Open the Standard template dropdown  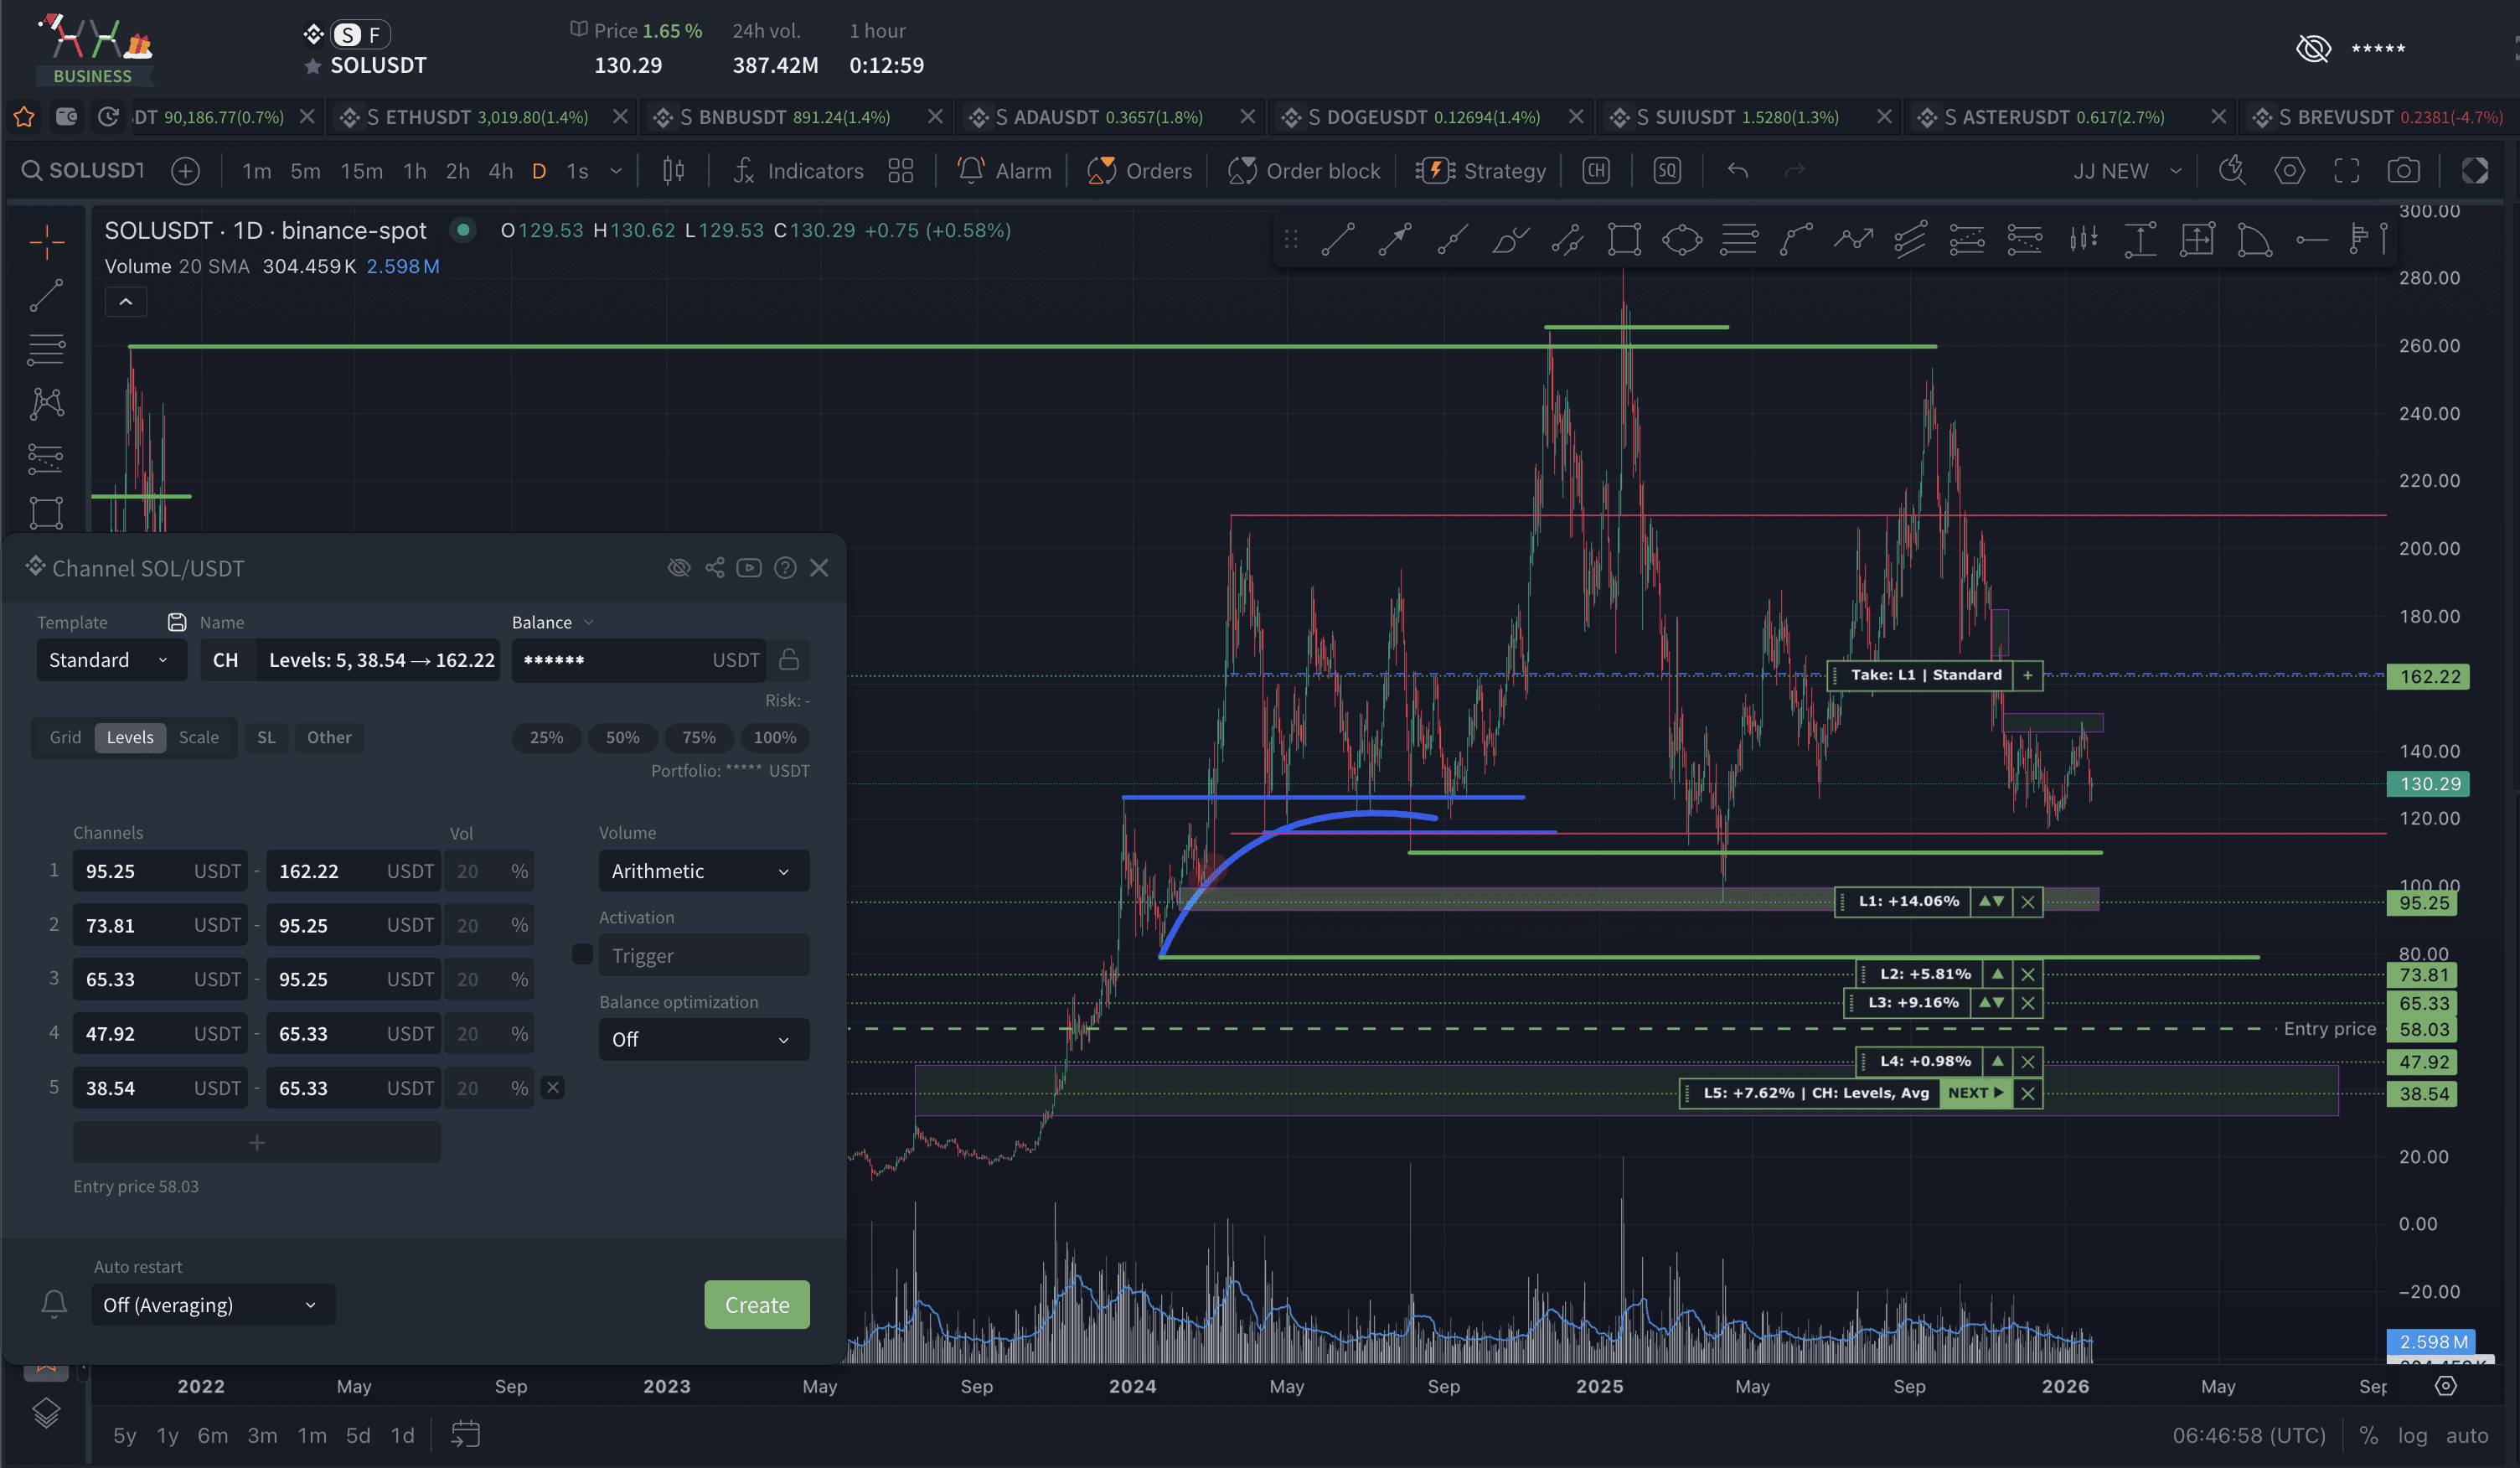tap(110, 660)
